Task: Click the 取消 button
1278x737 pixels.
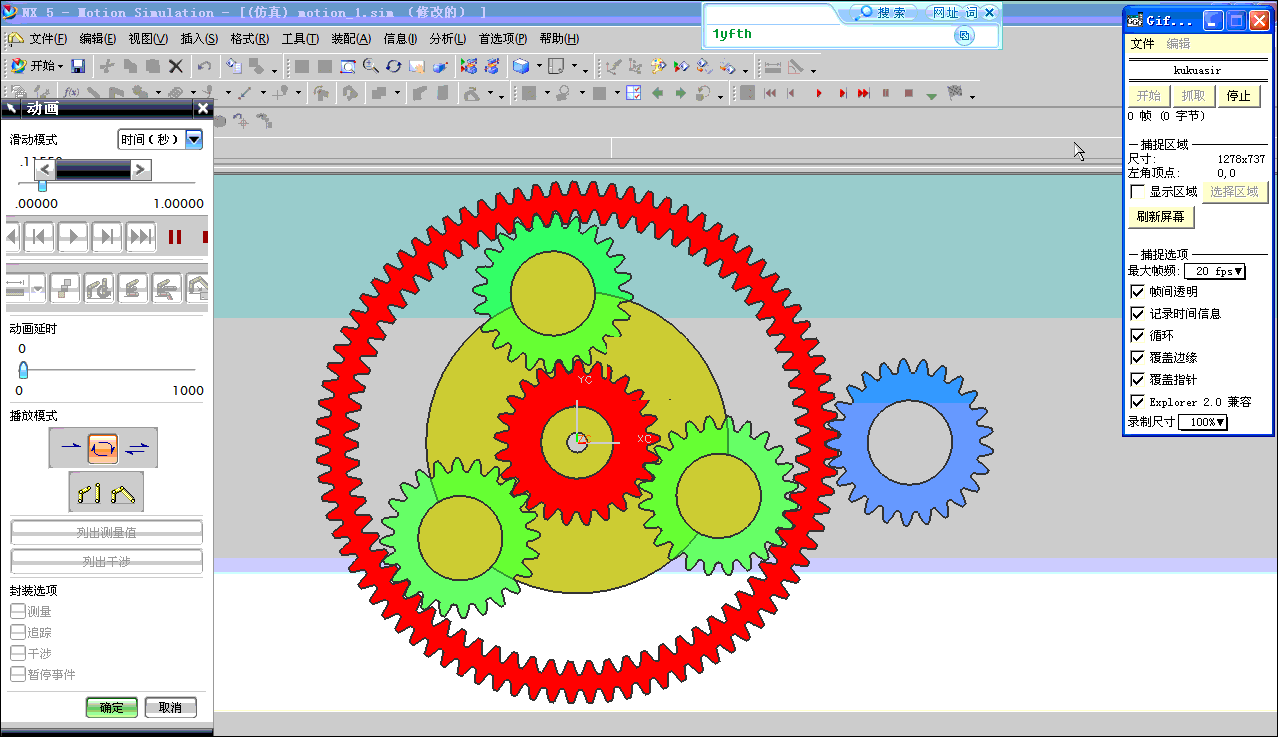Action: coord(170,707)
